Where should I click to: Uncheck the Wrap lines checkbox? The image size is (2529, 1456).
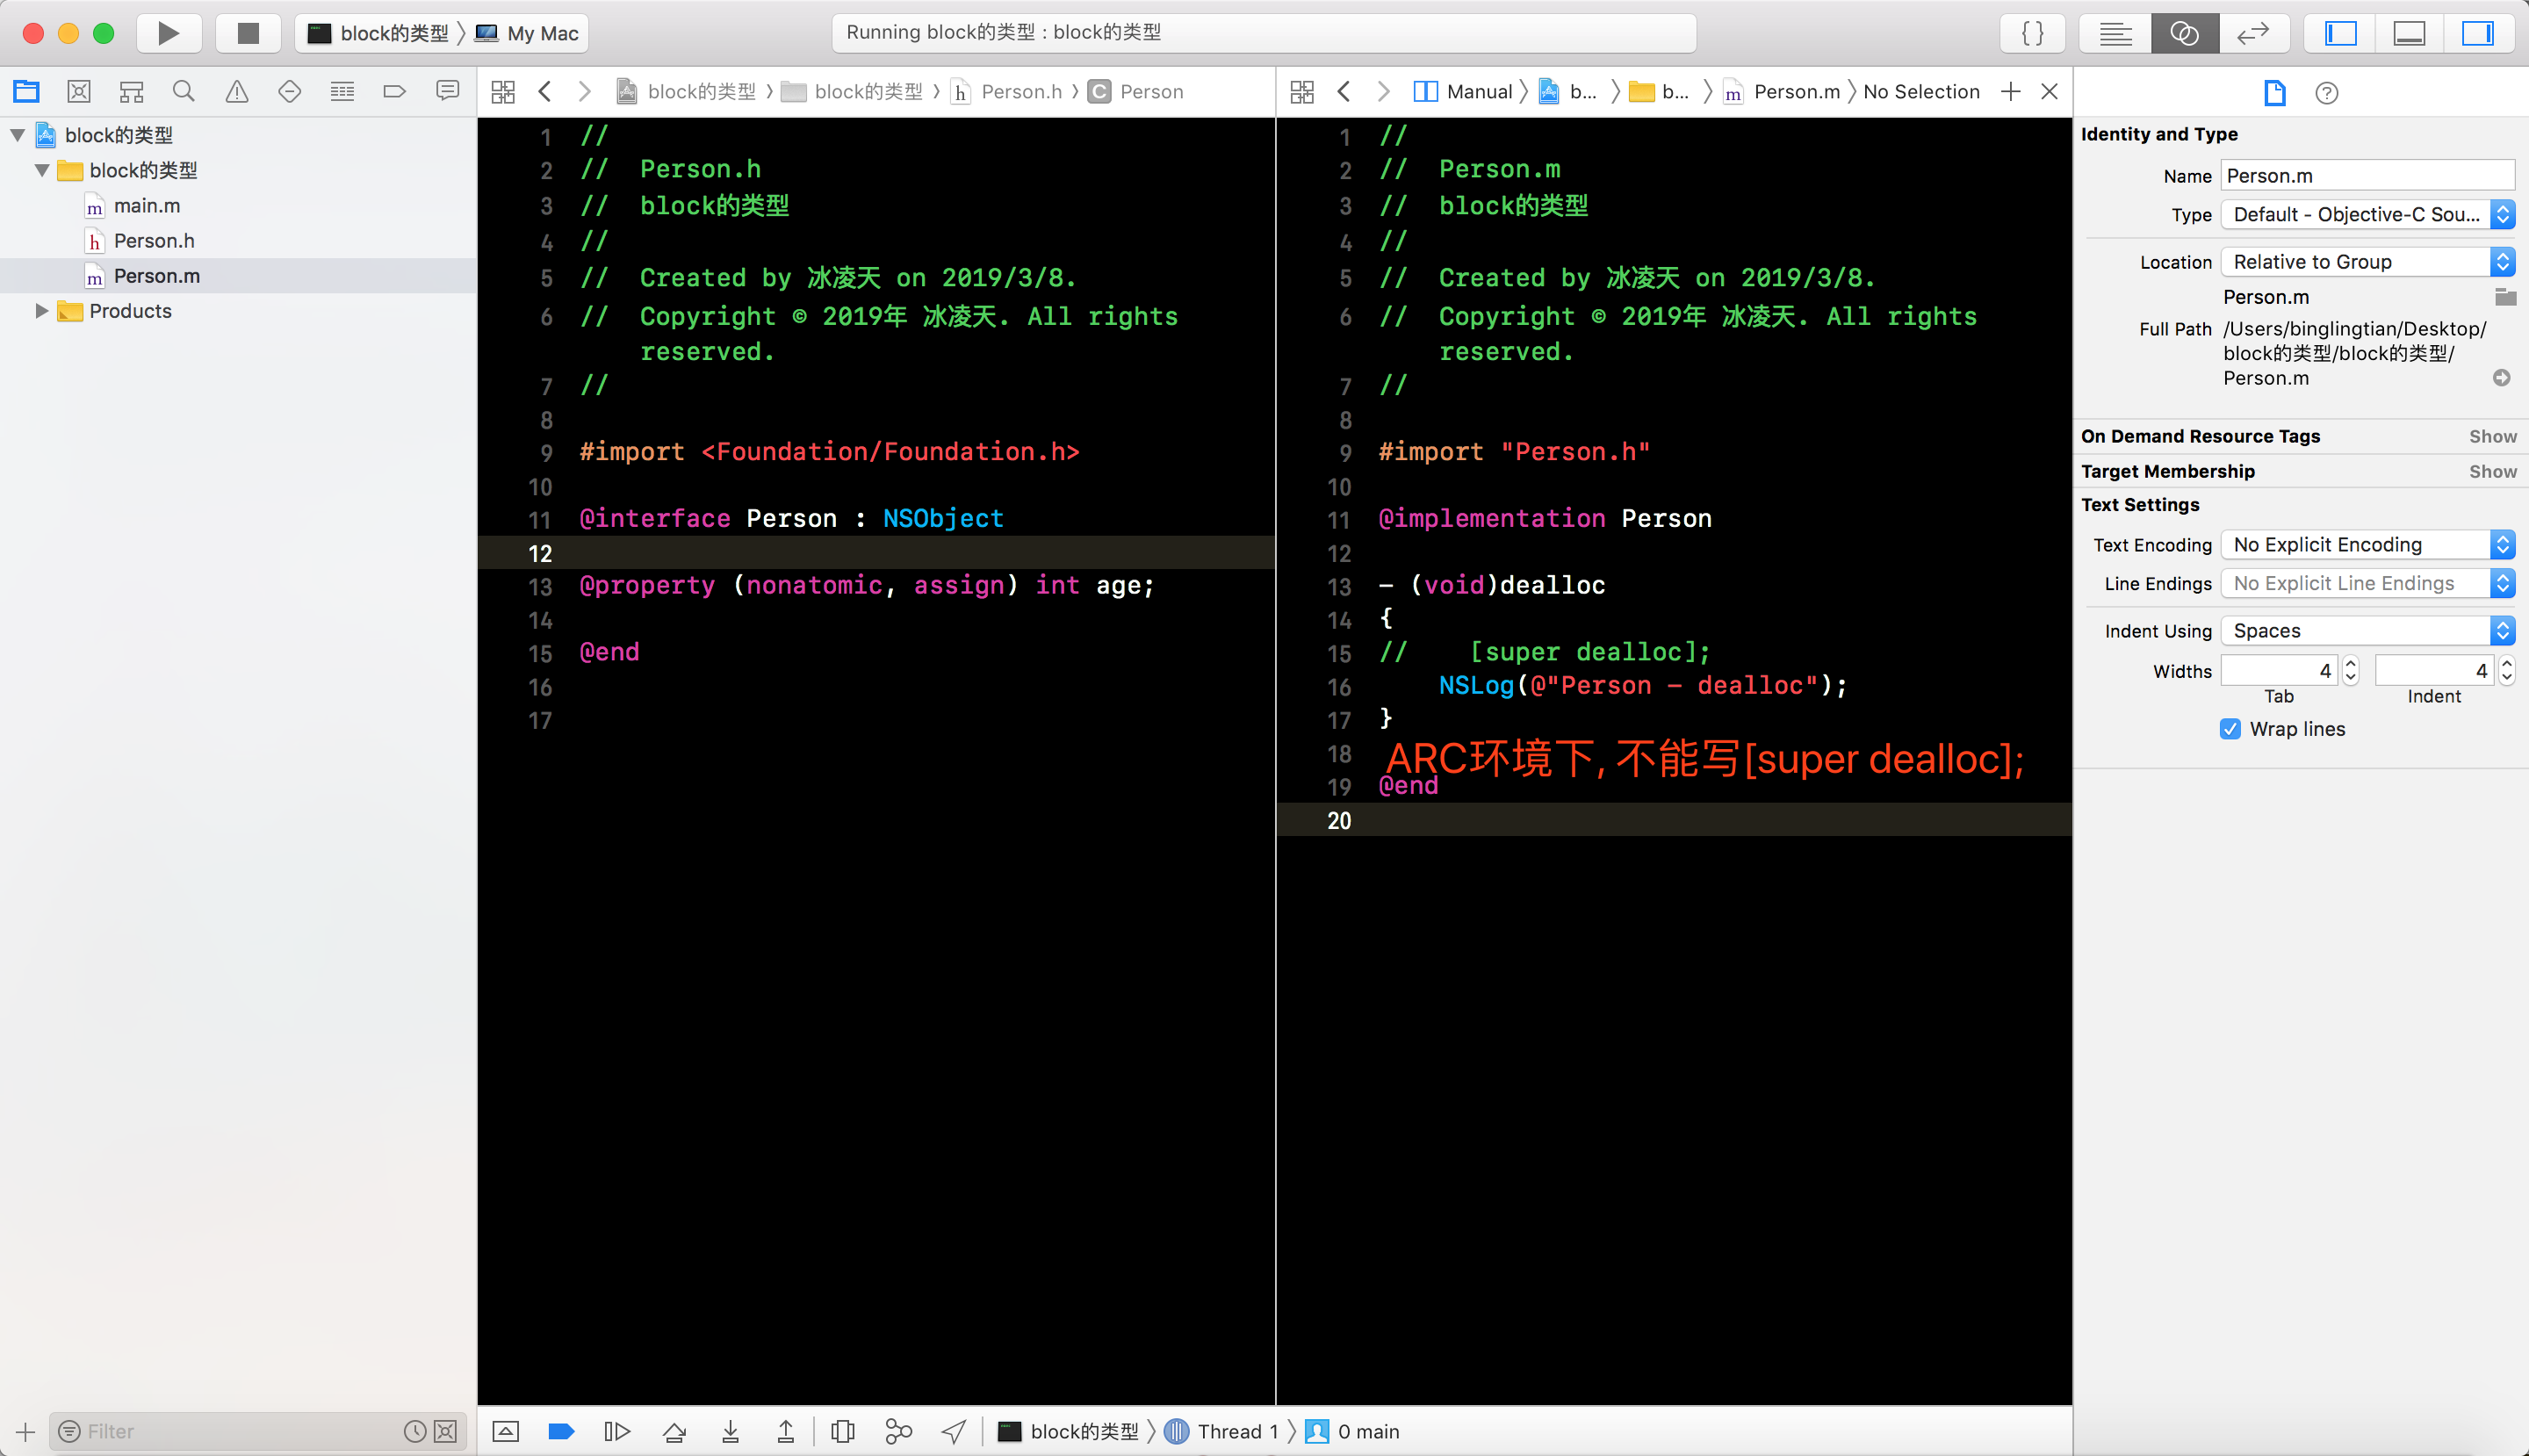click(2230, 729)
